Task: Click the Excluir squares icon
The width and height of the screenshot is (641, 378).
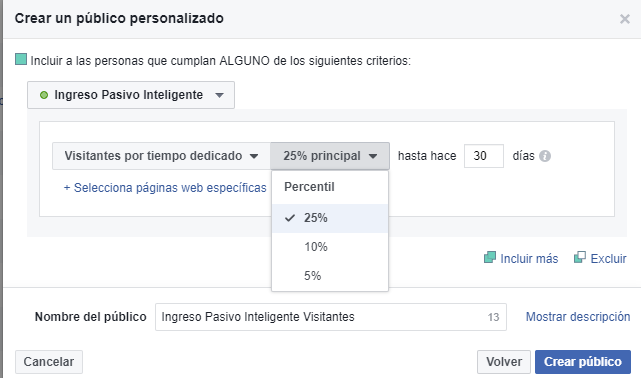Action: click(580, 257)
